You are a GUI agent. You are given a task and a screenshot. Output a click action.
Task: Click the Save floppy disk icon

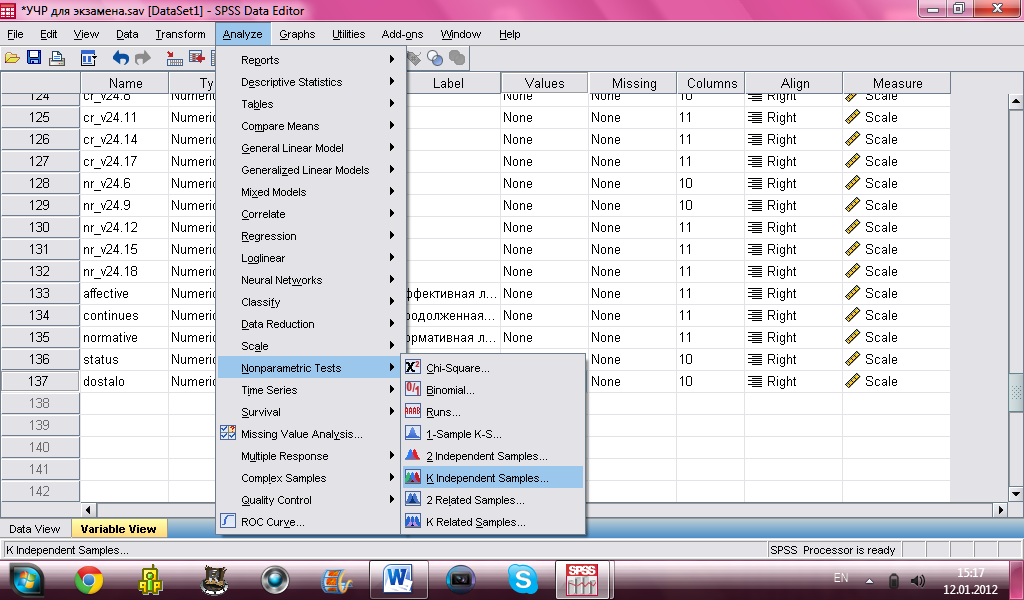[34, 59]
